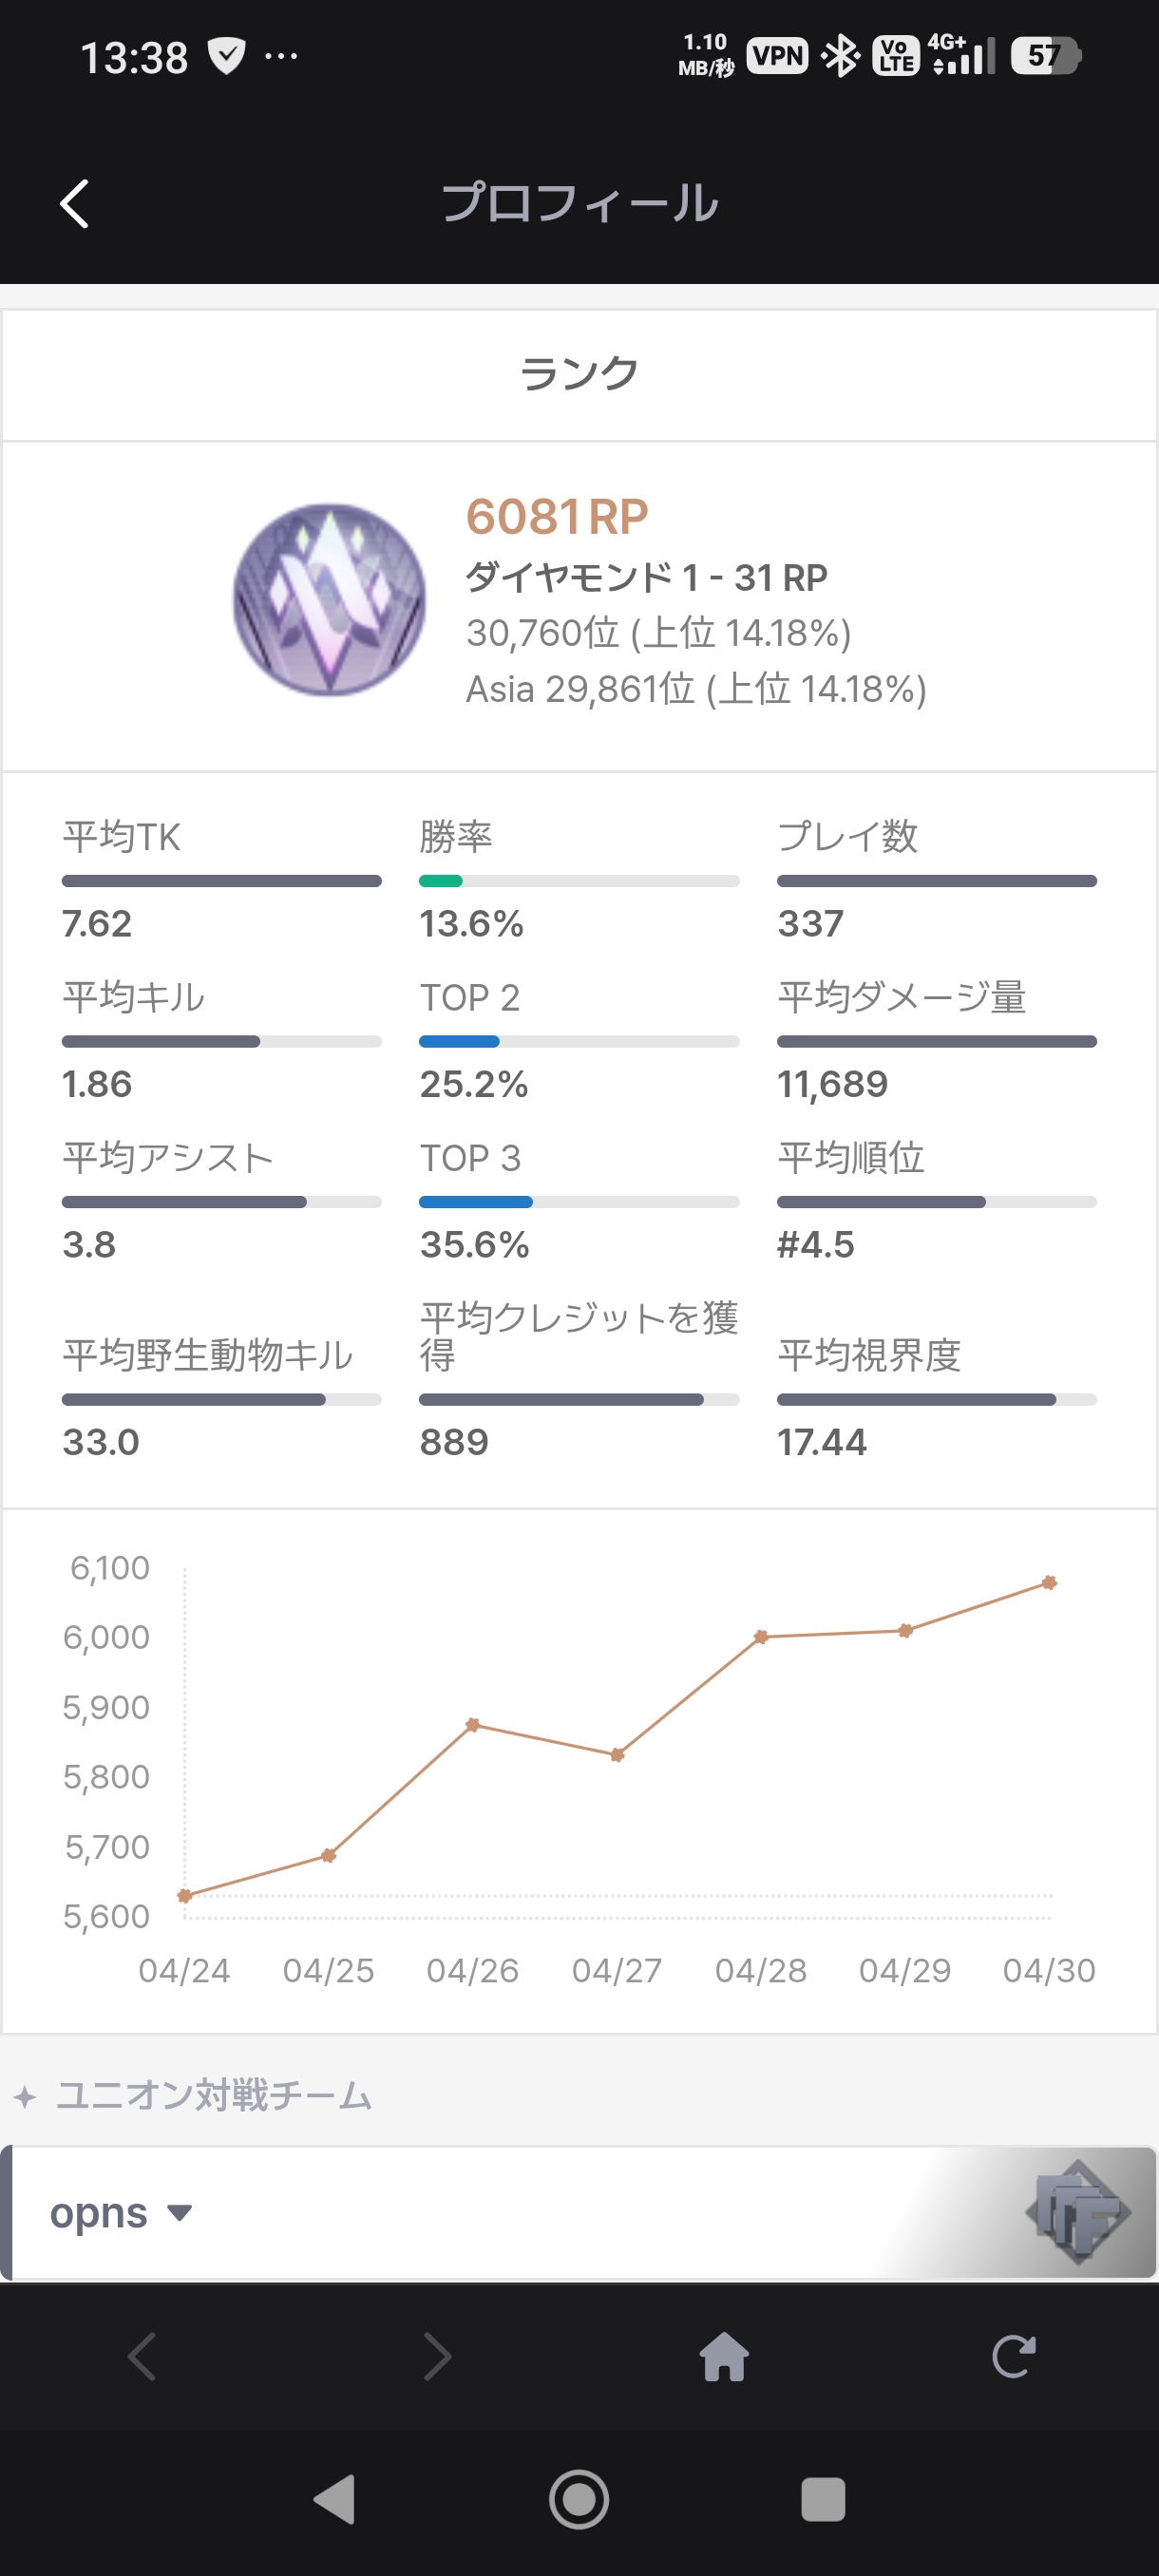Tap the 勝率 green progress bar
This screenshot has height=2576, width=1159.
(x=578, y=881)
